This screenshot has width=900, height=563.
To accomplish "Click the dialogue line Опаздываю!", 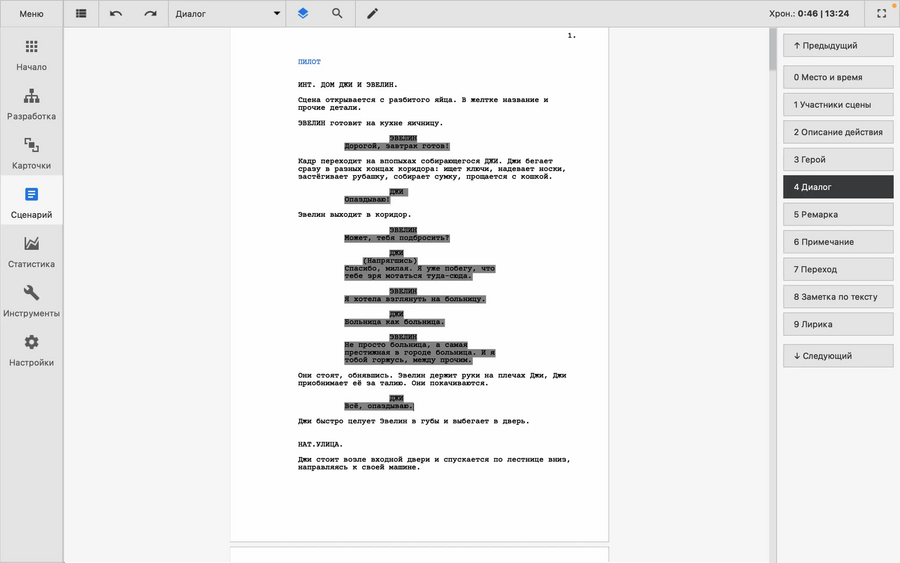I will click(367, 199).
